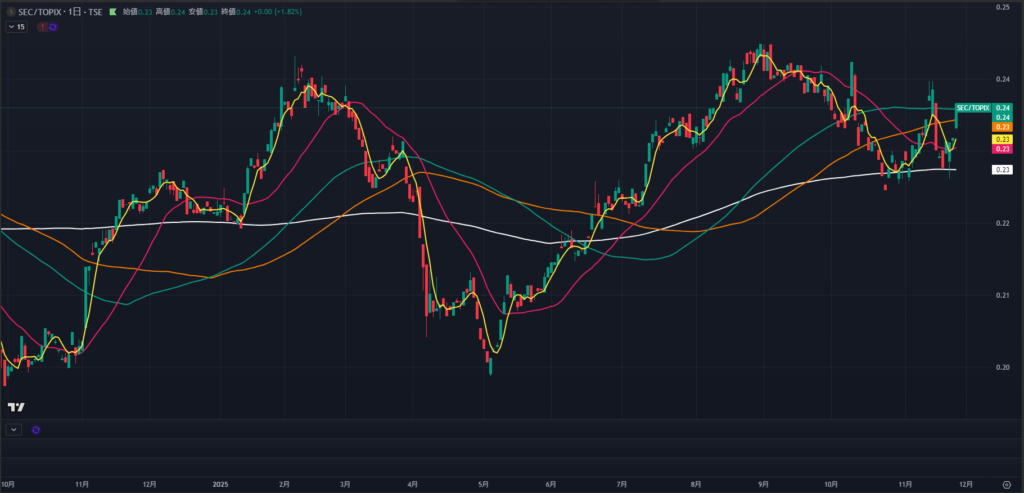
Task: Expand the lower pane legend chevron
Action: 13,429
